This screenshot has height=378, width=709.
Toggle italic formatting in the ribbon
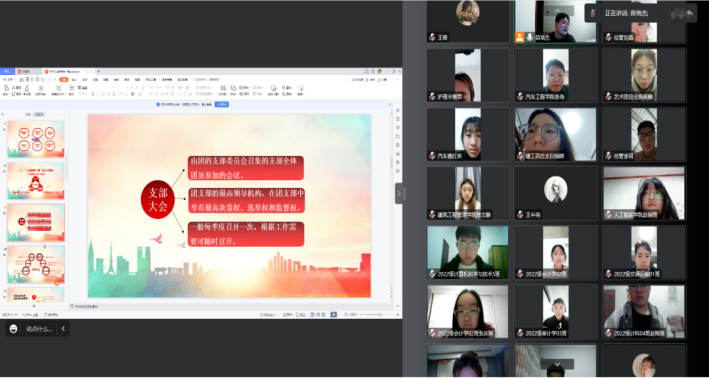pyautogui.click(x=98, y=94)
